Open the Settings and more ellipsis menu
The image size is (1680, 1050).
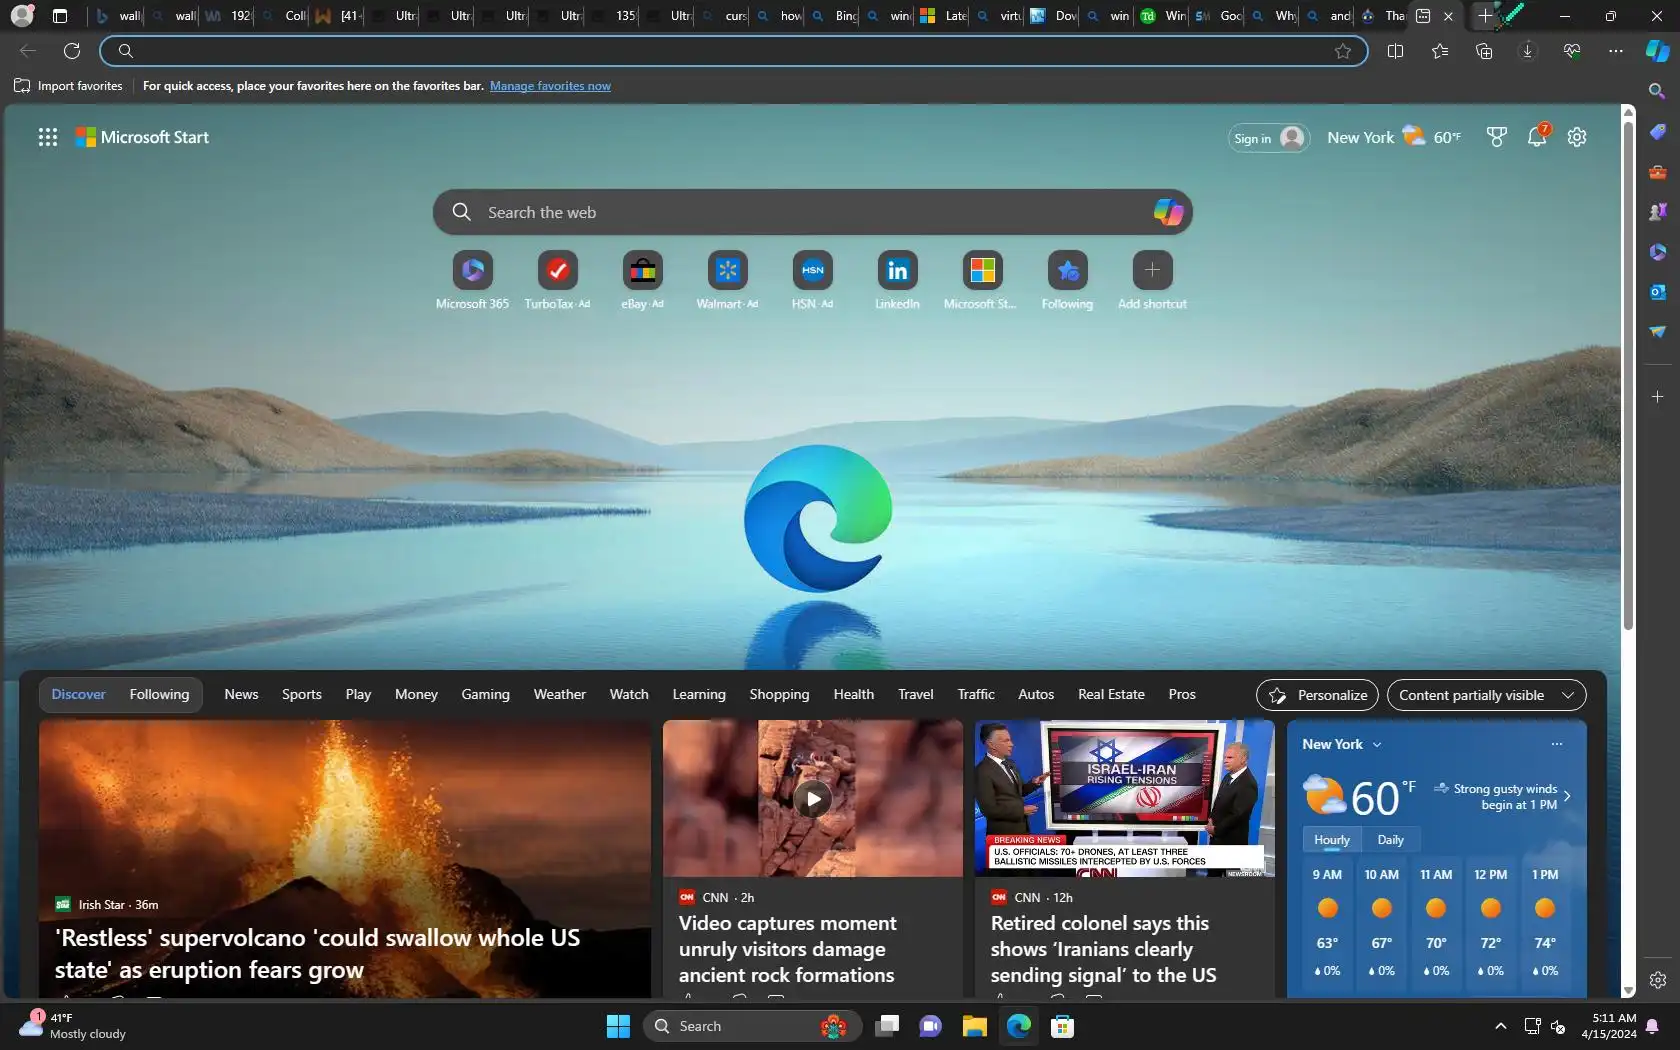pos(1616,51)
